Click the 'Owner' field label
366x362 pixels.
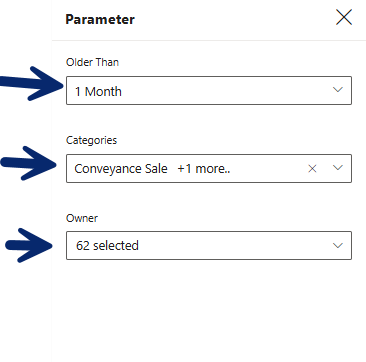[82, 218]
